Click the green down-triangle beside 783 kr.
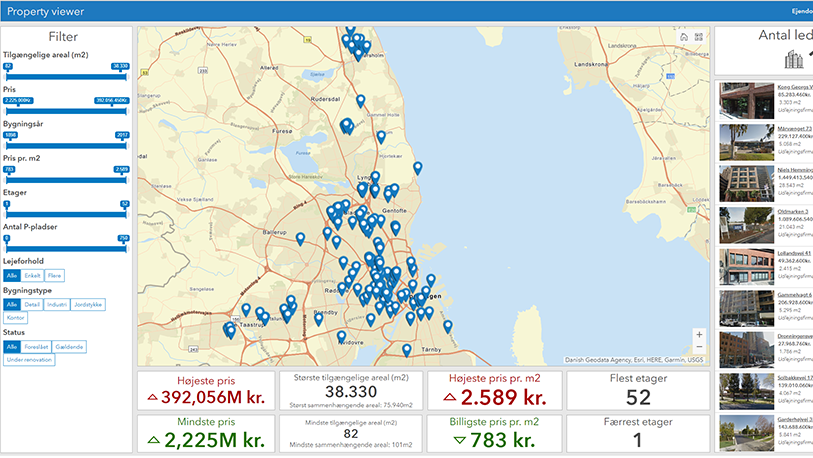Screen dimensions: 813x458 click(460, 440)
